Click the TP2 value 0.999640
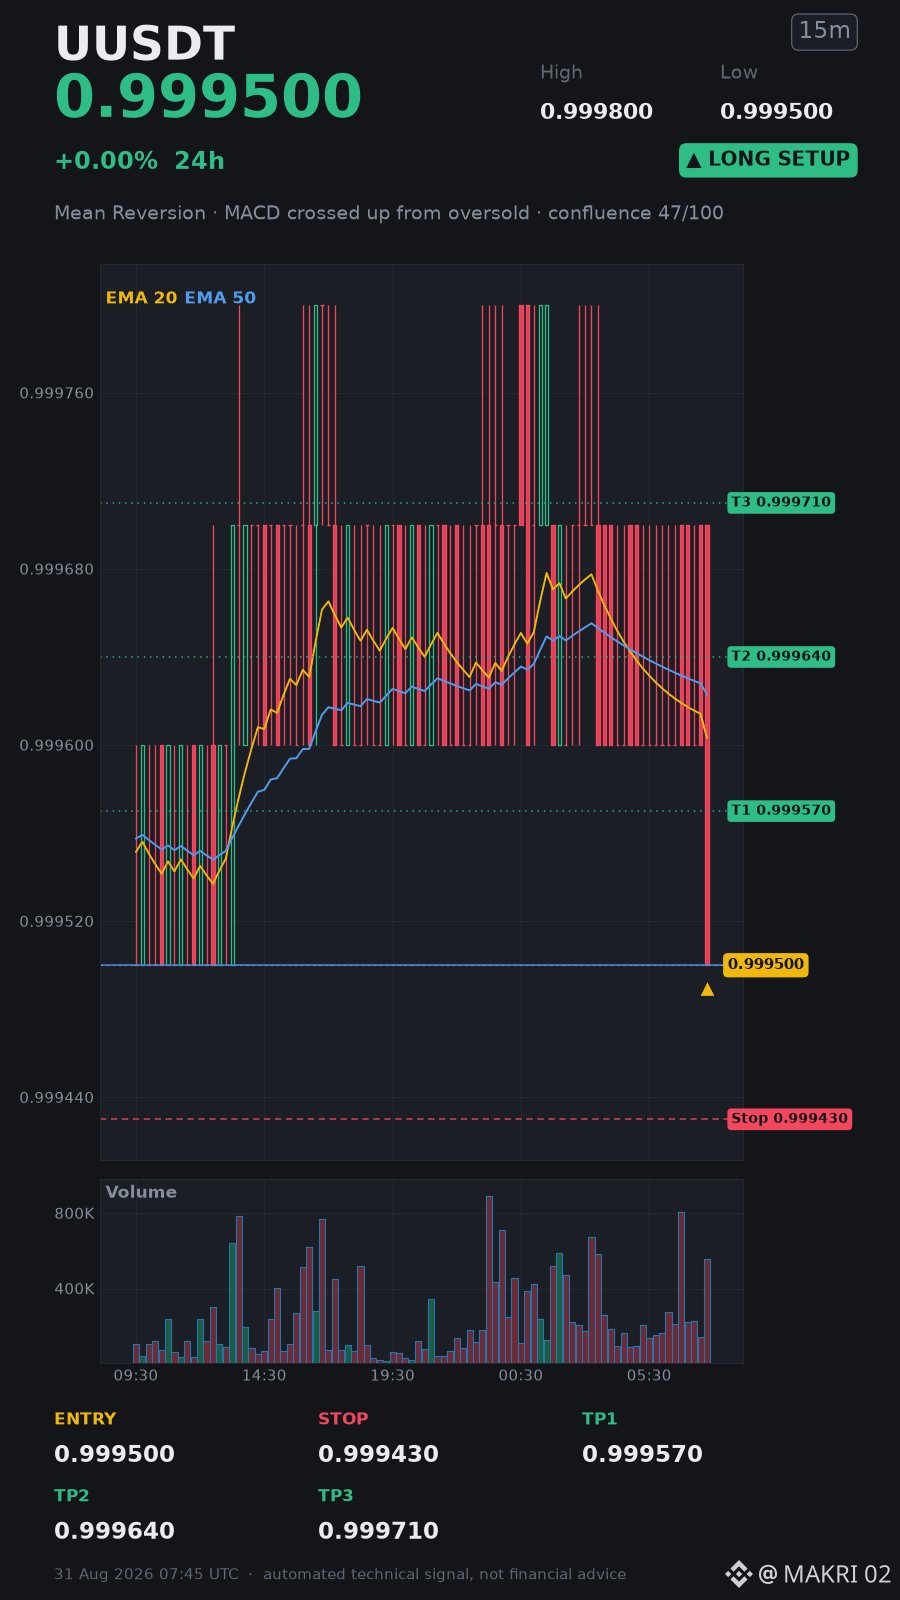 (x=114, y=1531)
